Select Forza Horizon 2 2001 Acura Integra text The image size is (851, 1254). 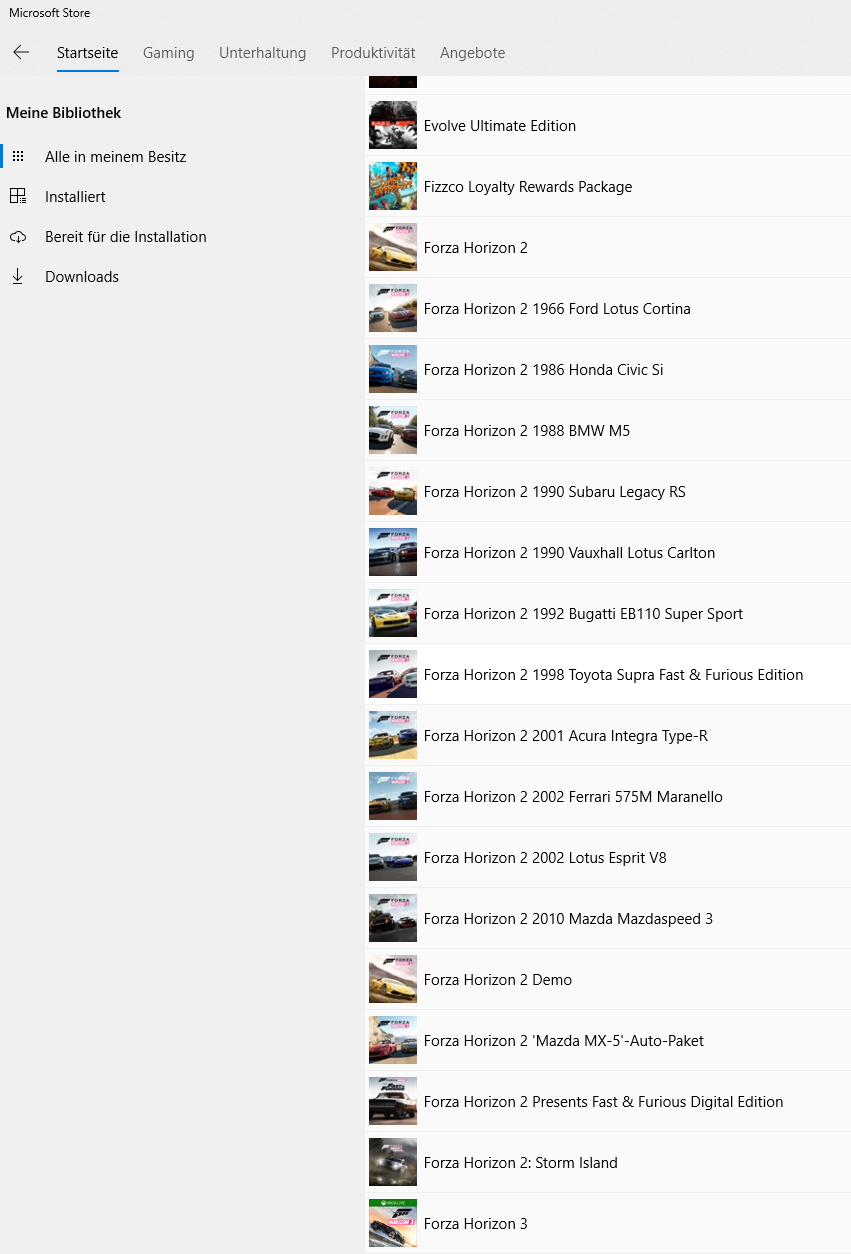pyautogui.click(x=566, y=736)
